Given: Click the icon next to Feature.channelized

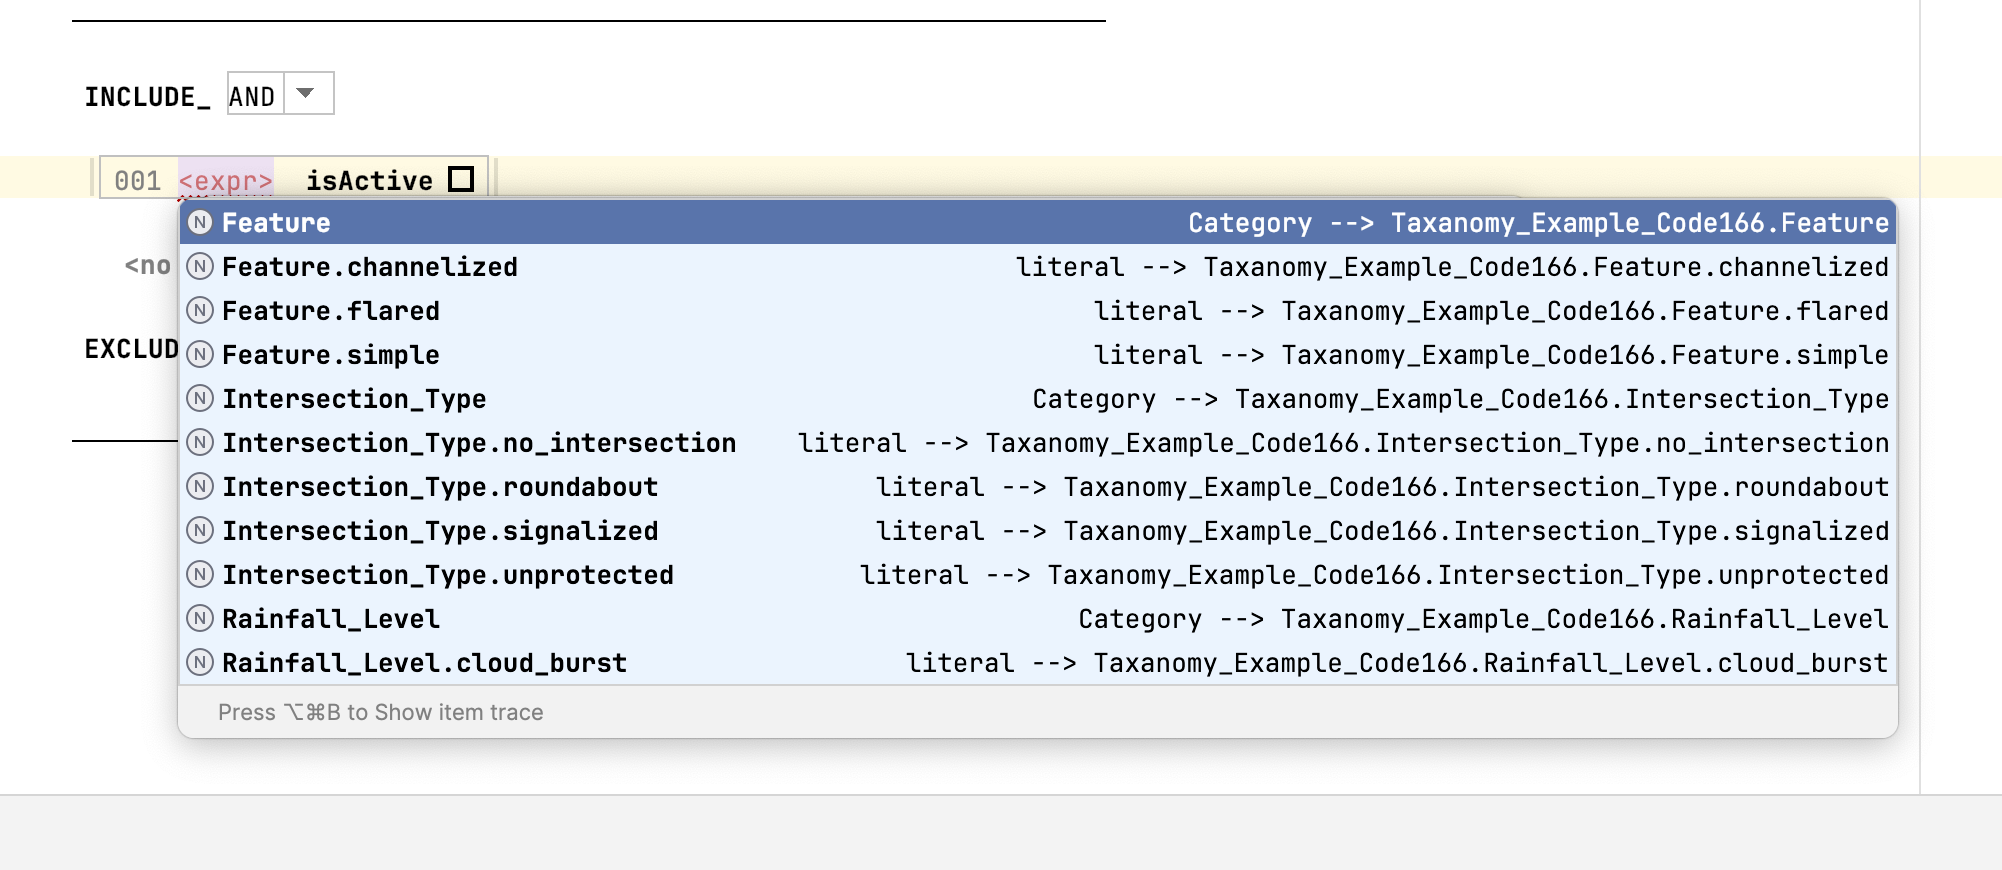Looking at the screenshot, I should tap(200, 267).
